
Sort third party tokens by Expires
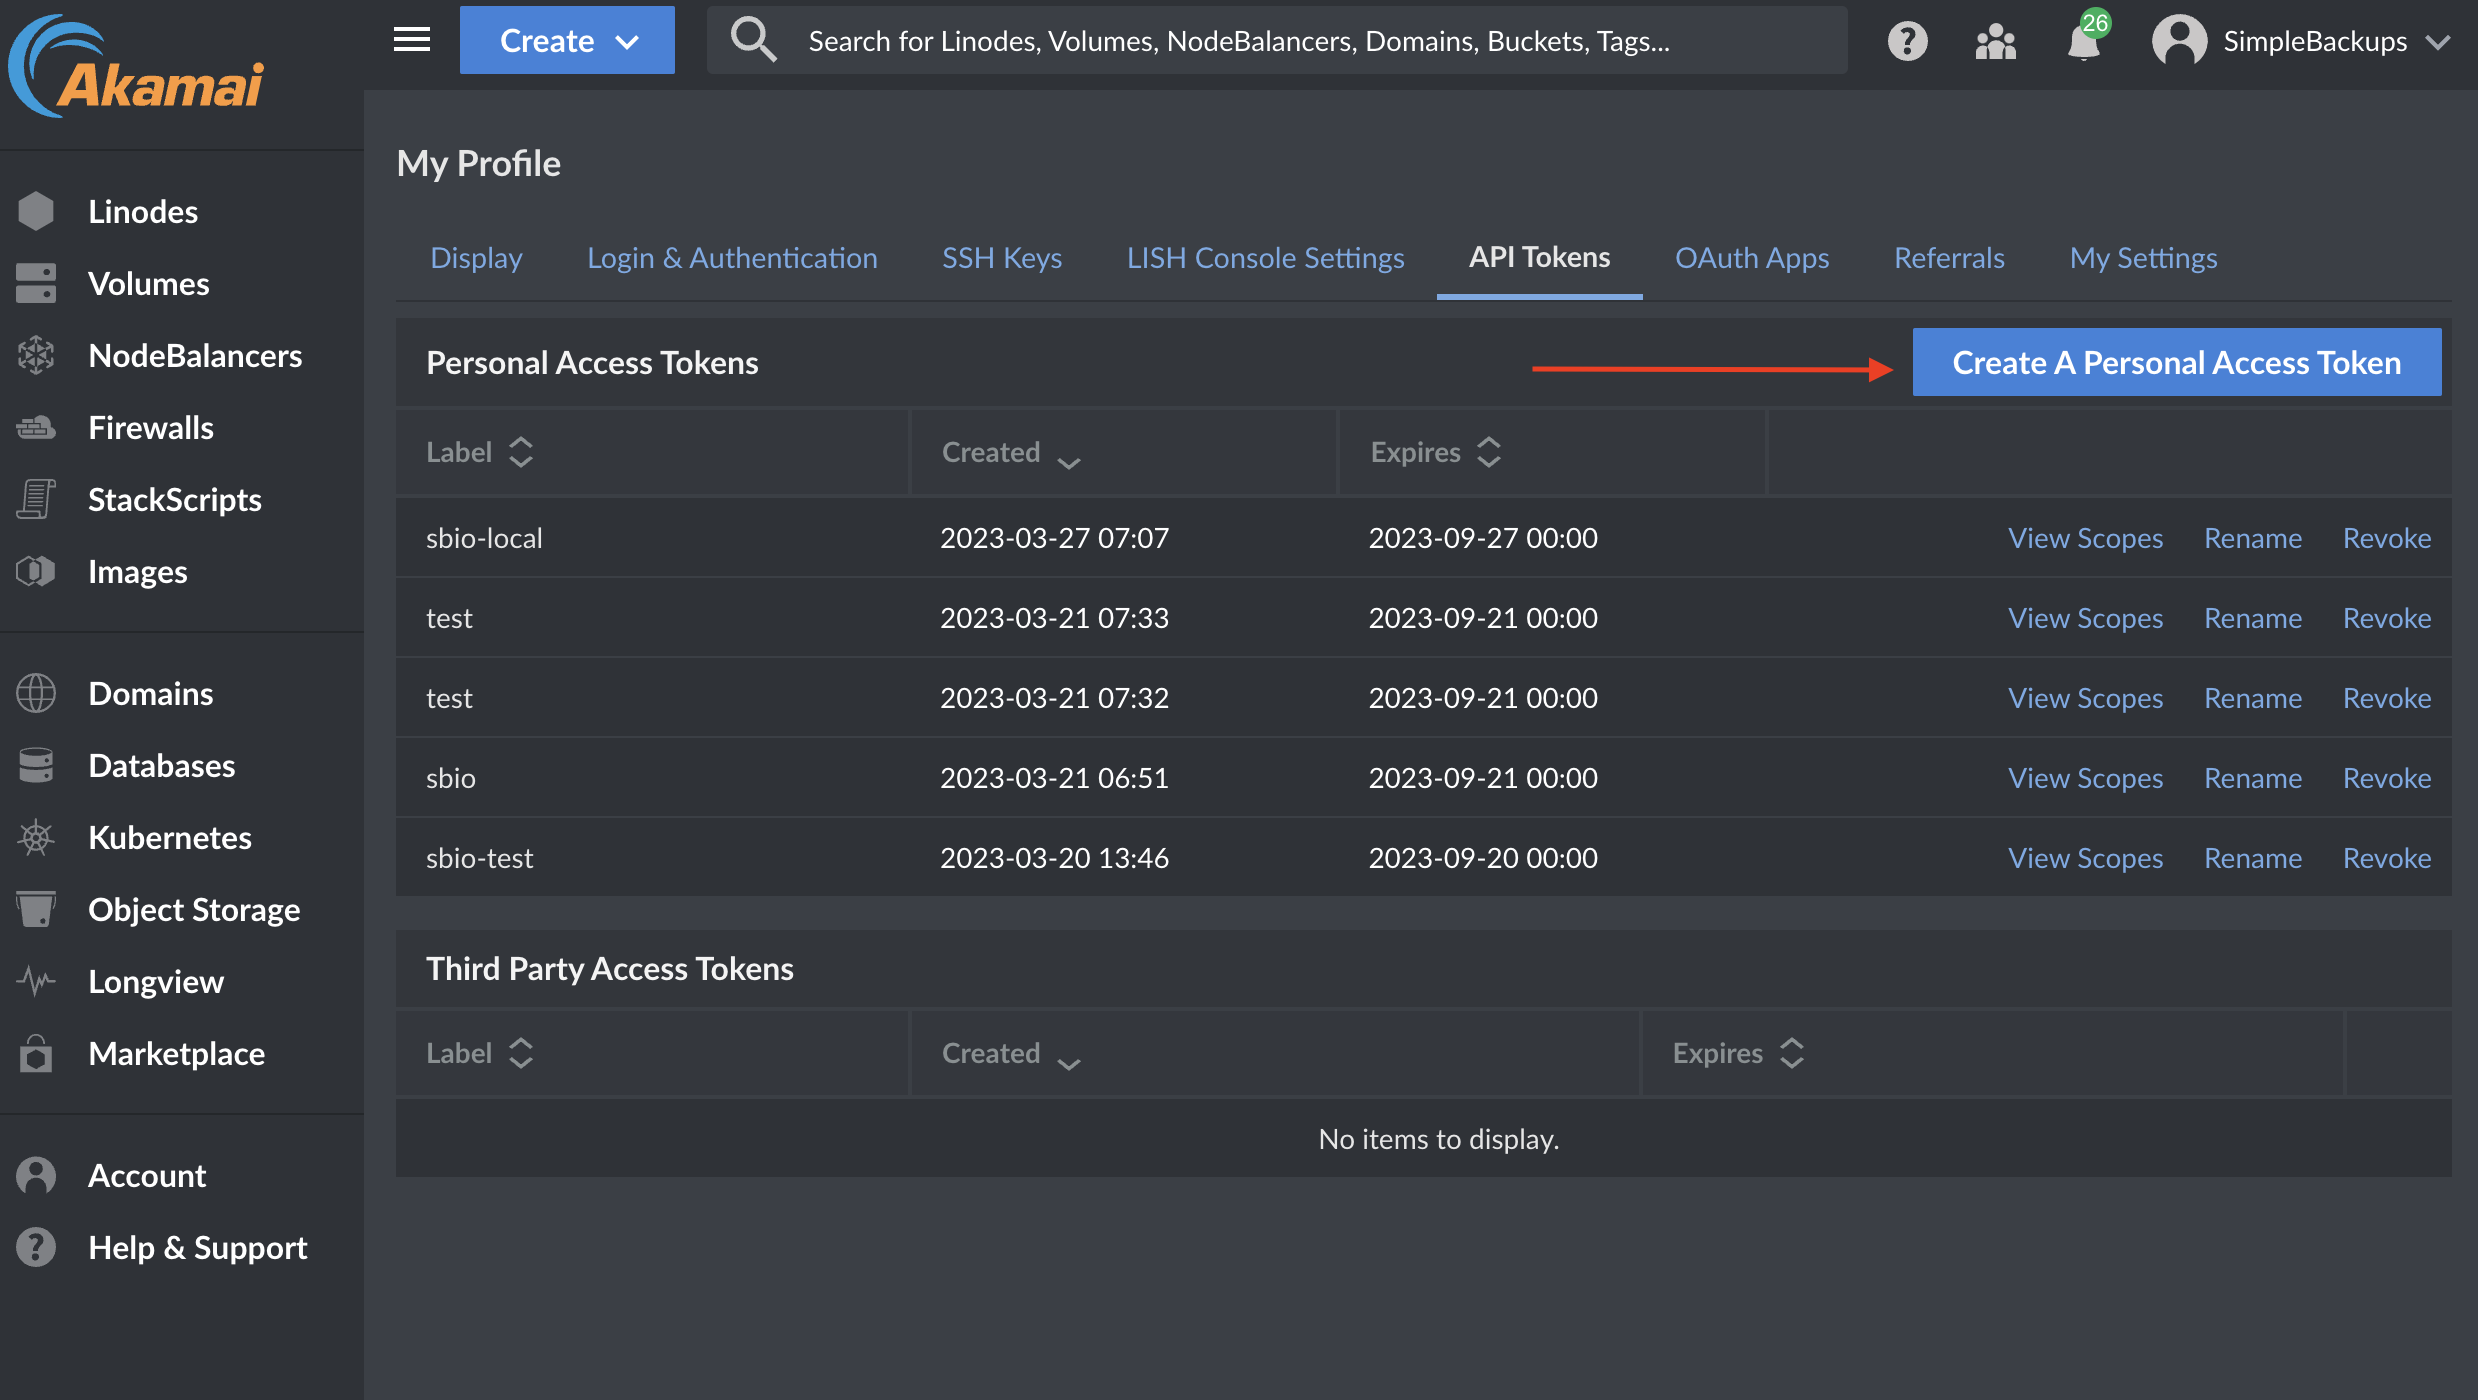1737,1054
